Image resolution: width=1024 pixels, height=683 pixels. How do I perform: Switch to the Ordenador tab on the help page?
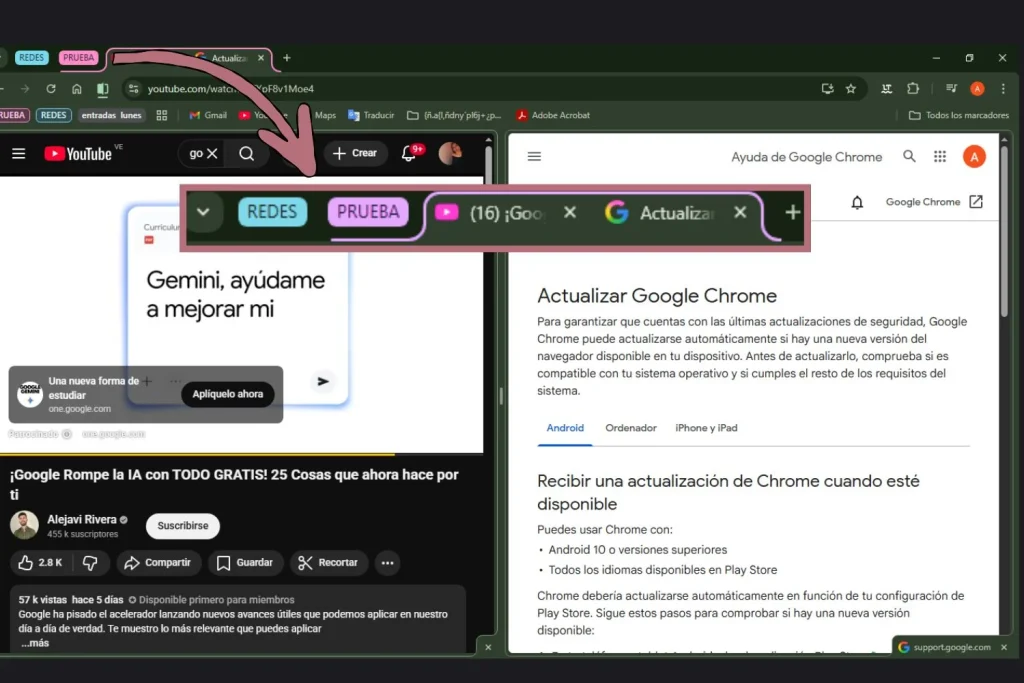point(631,427)
